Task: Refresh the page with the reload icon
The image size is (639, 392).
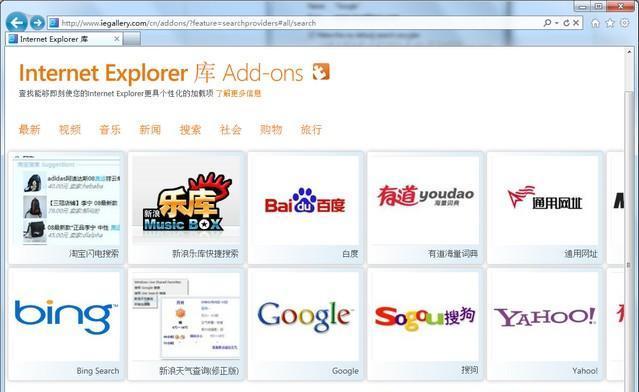Action: (x=566, y=23)
